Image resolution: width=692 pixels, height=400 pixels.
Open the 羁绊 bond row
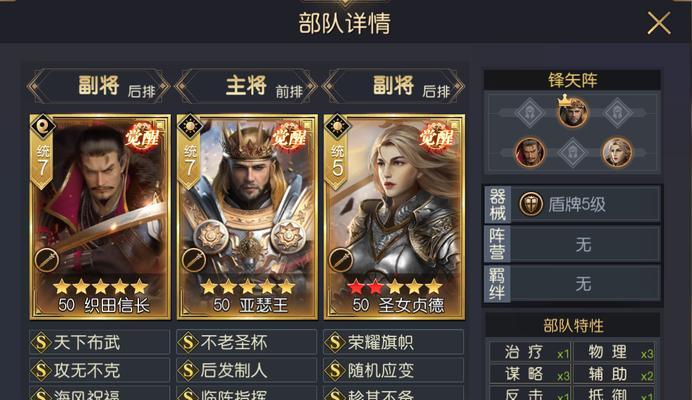click(572, 283)
